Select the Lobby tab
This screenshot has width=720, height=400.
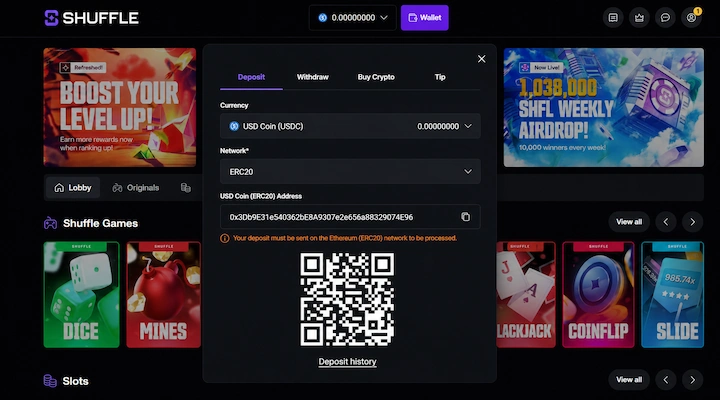click(x=73, y=188)
